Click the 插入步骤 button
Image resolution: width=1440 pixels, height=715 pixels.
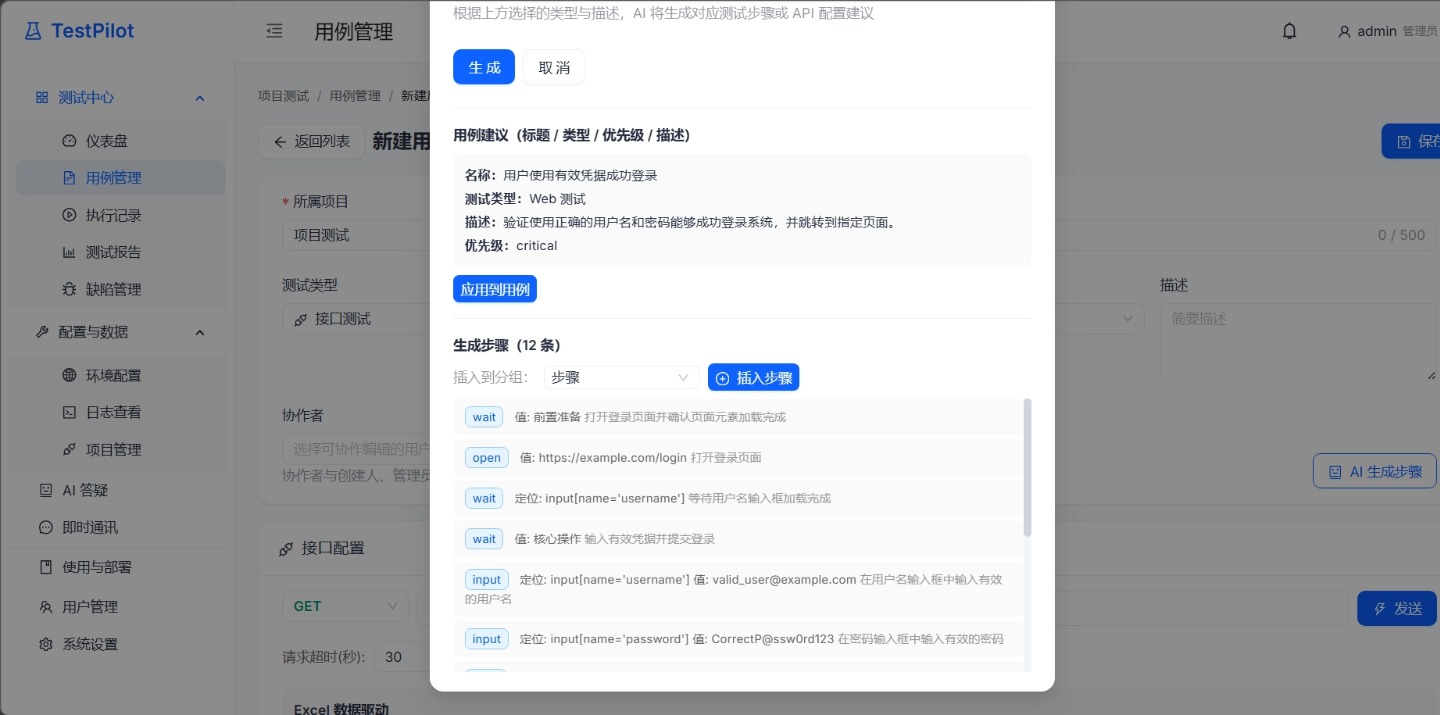click(x=753, y=377)
